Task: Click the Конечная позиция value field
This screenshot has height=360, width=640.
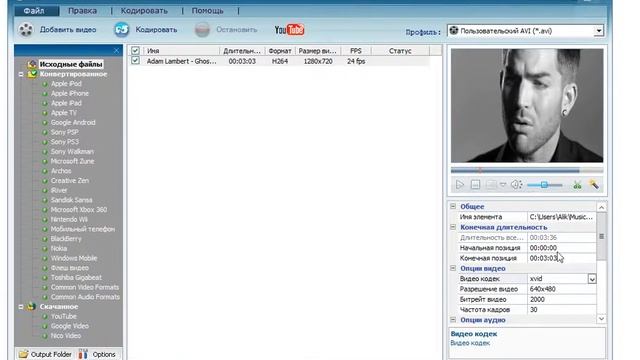Action: (562, 258)
